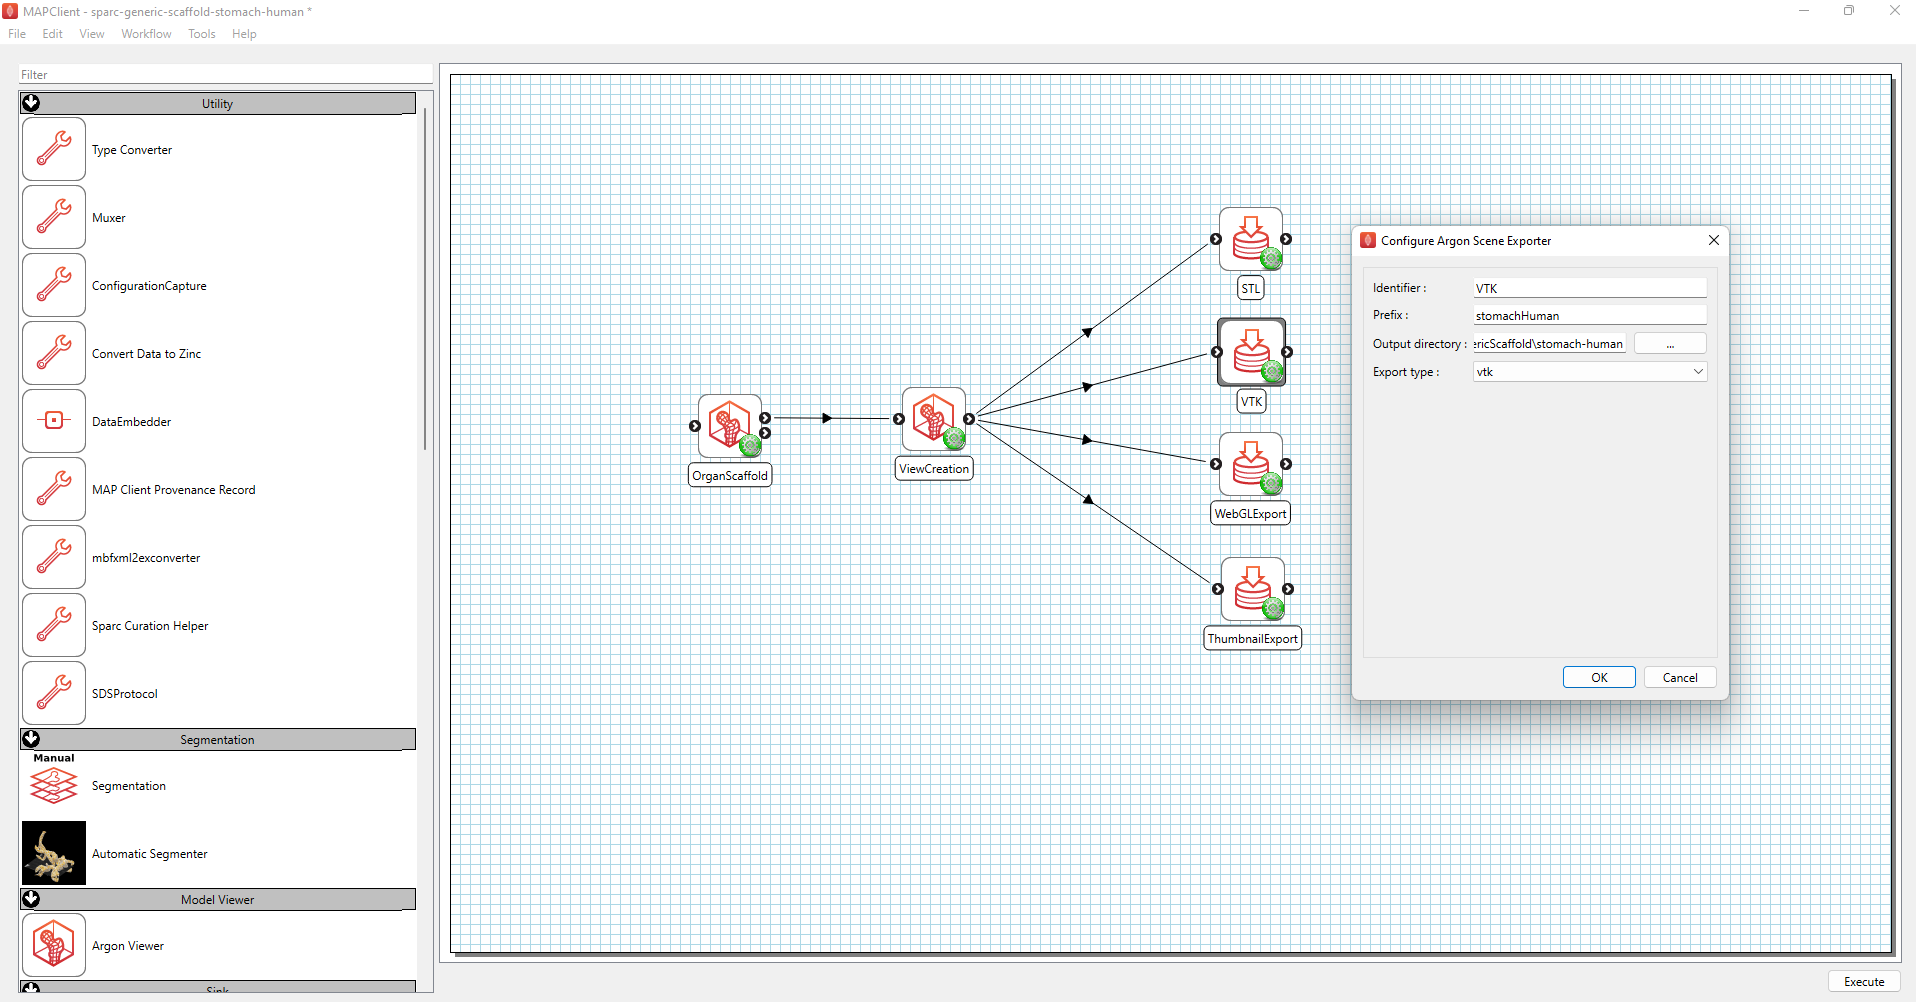
Task: Open the View menu
Action: tap(92, 34)
